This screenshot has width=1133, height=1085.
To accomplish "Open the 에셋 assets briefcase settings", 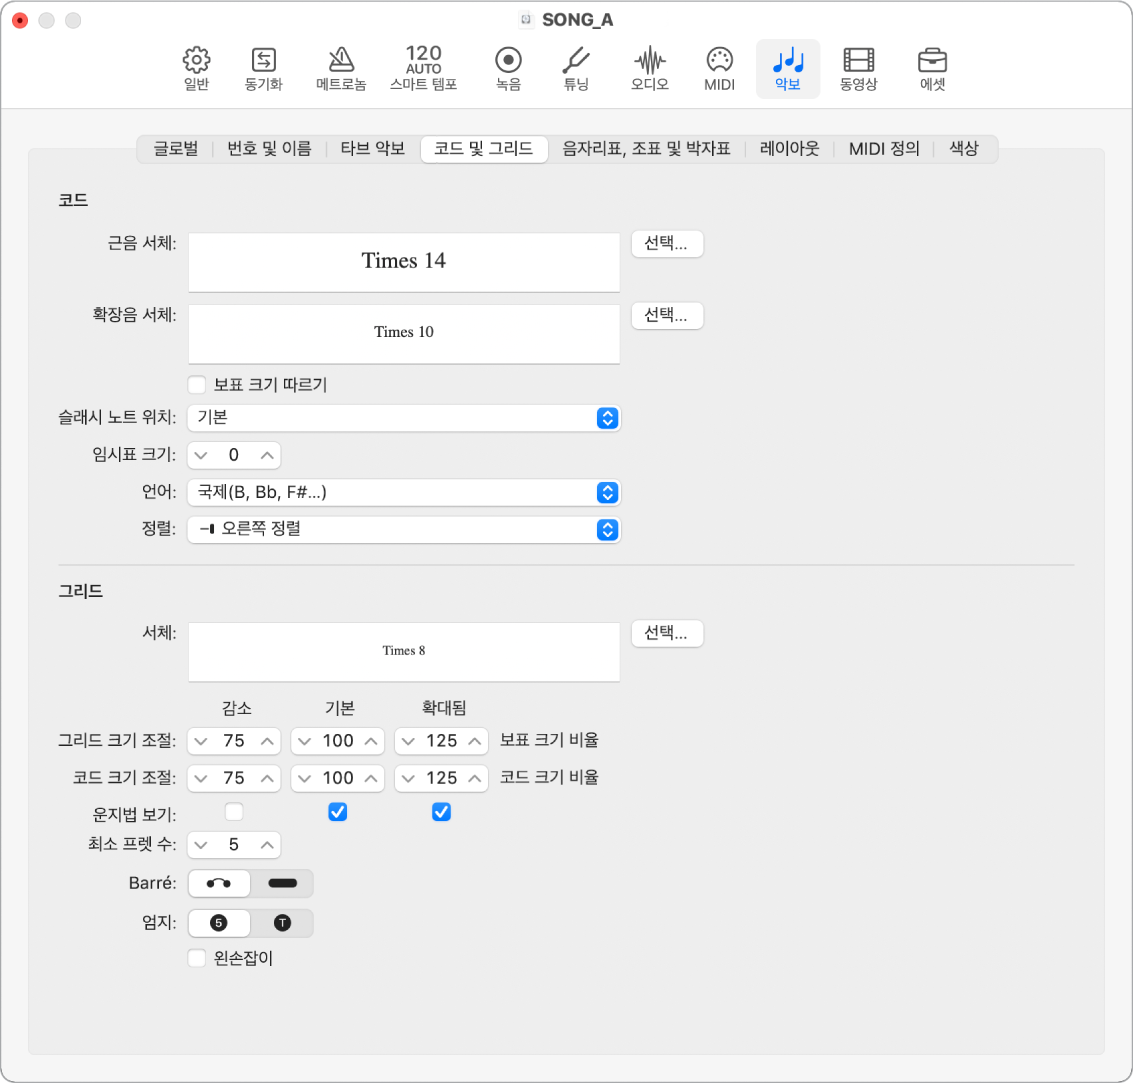I will [932, 68].
